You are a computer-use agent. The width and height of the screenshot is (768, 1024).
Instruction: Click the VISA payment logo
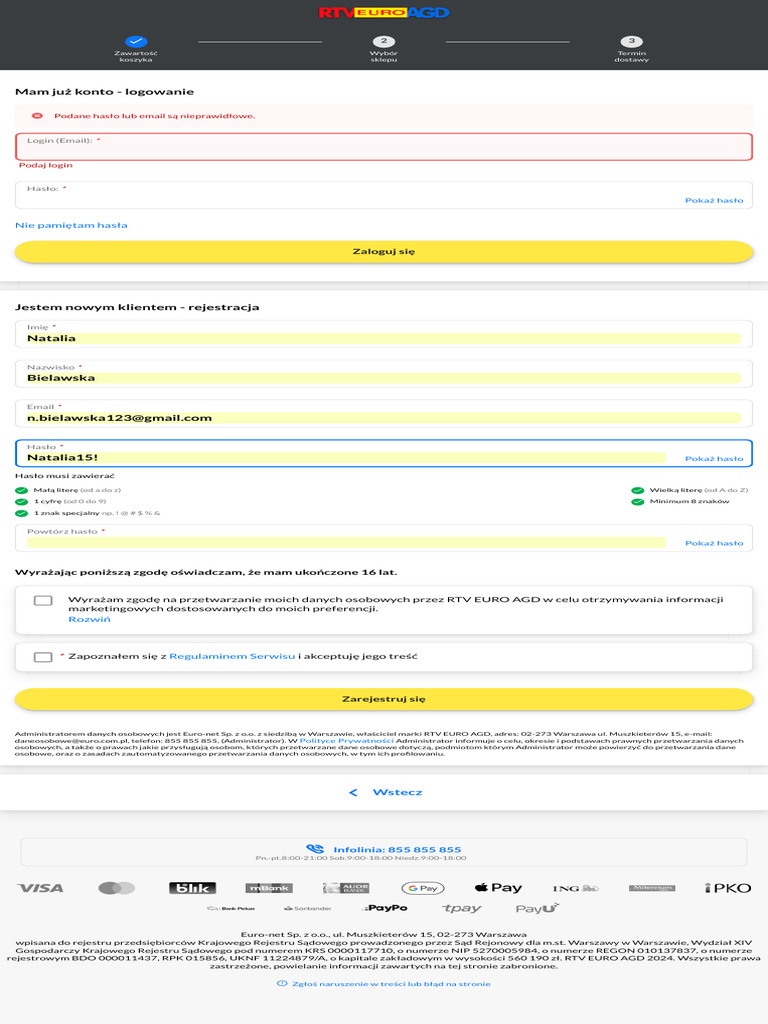coord(40,888)
